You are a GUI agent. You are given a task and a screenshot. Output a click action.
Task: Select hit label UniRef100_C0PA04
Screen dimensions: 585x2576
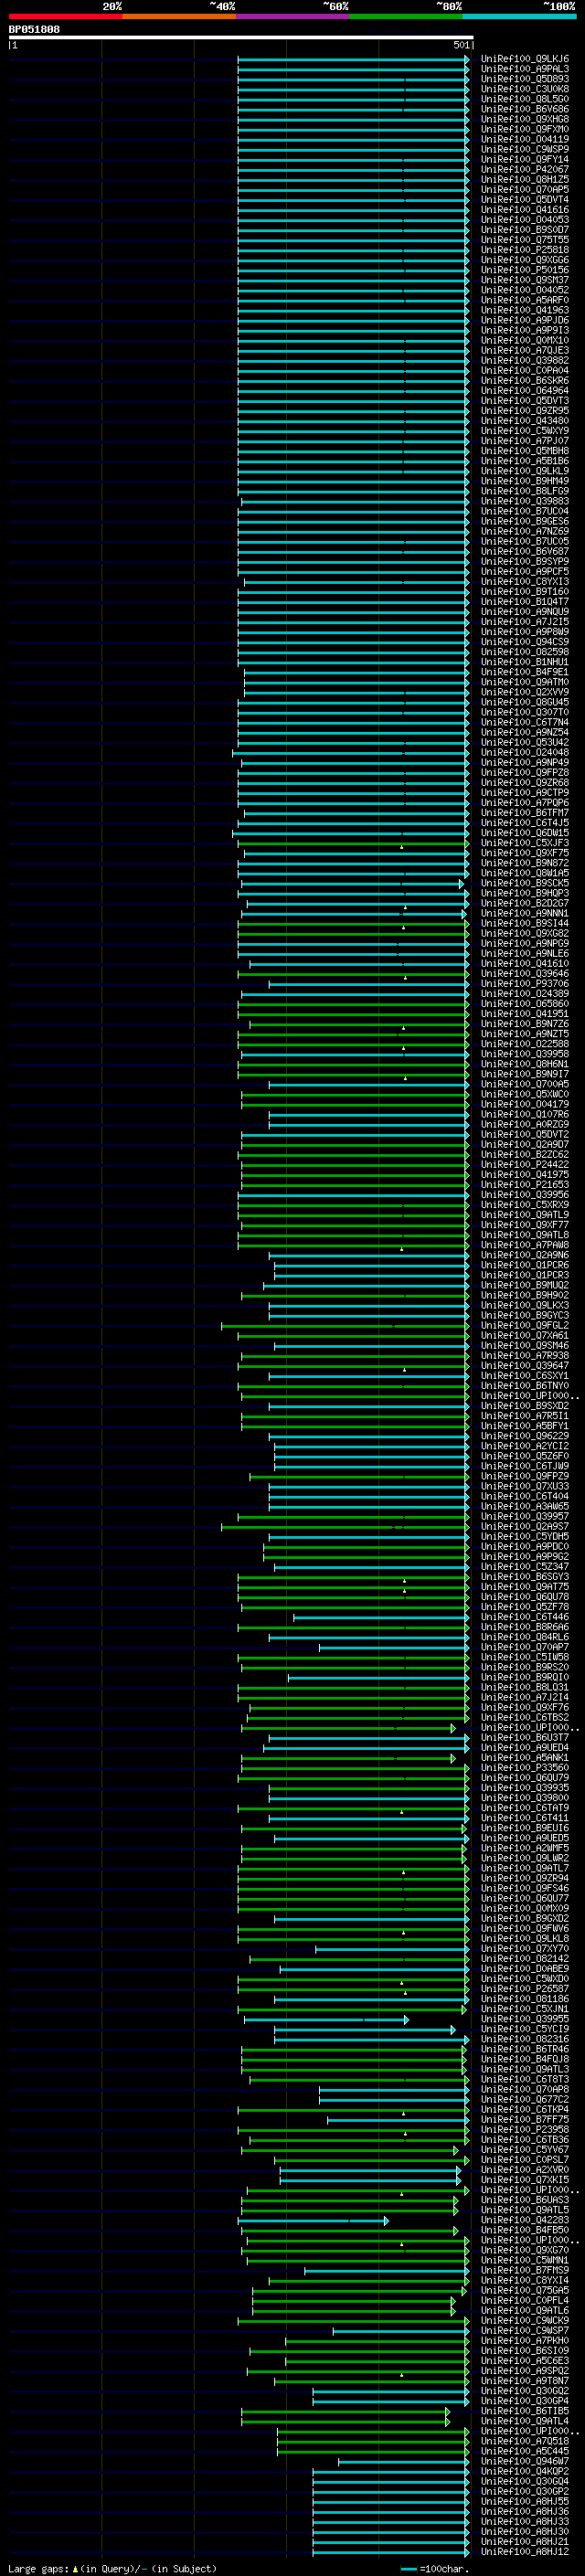pos(525,370)
